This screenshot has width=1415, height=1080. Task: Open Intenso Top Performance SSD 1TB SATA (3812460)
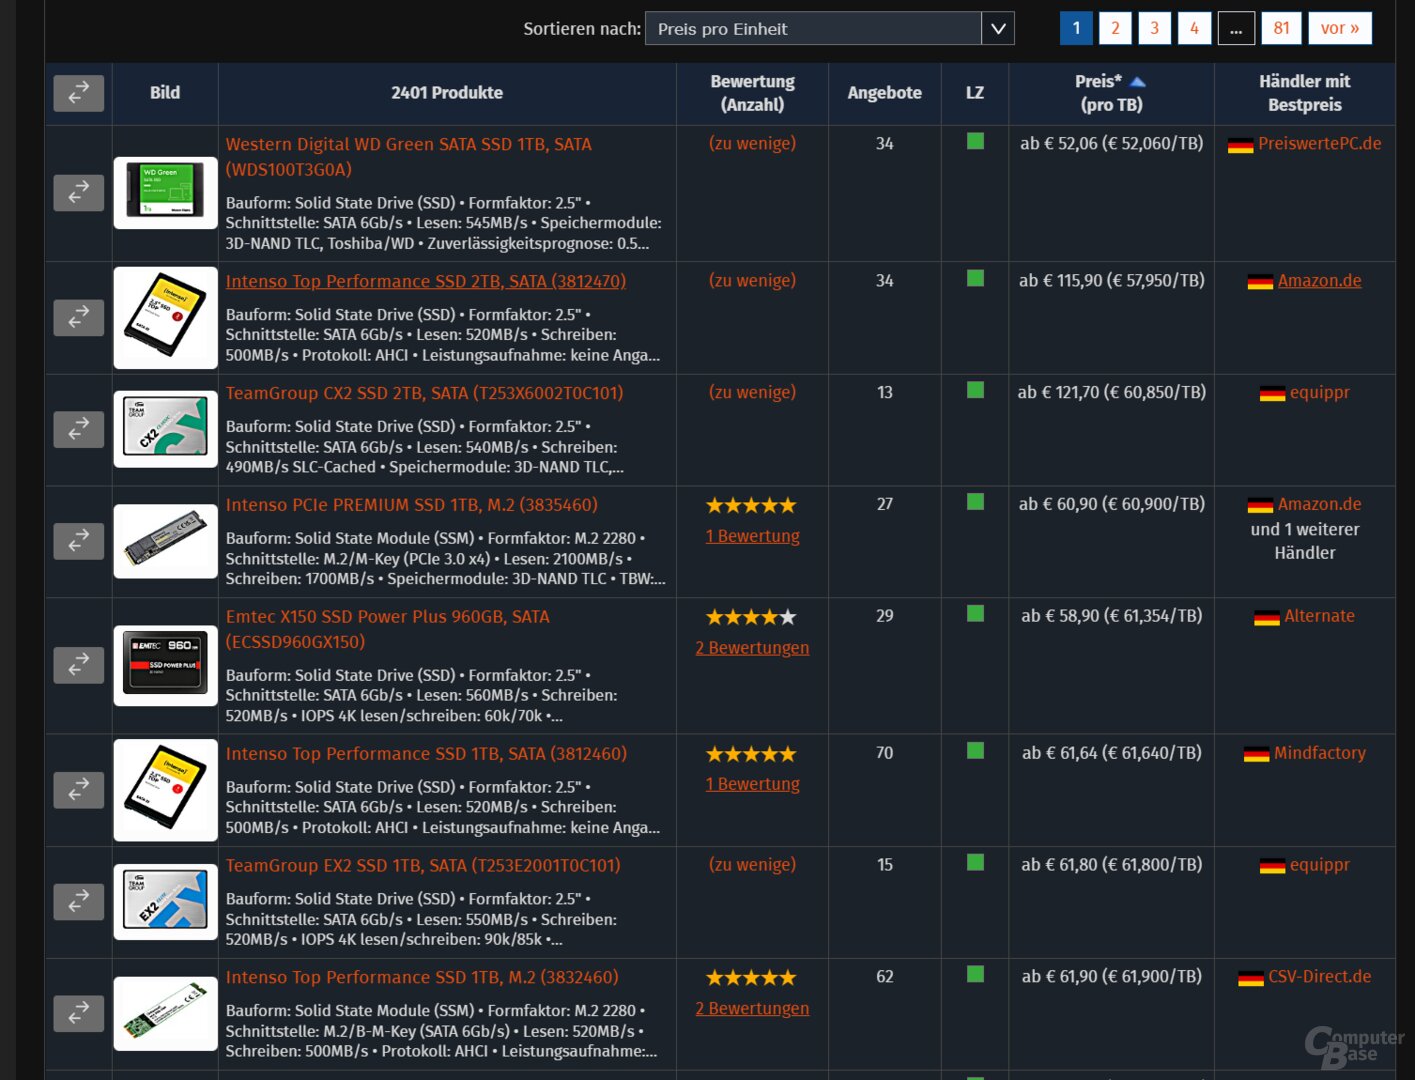pyautogui.click(x=426, y=754)
